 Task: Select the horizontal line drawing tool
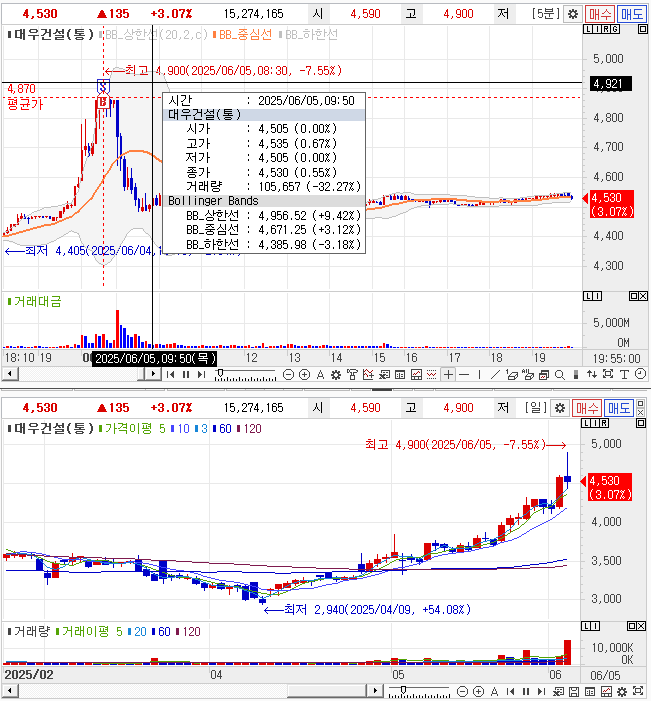tap(465, 375)
